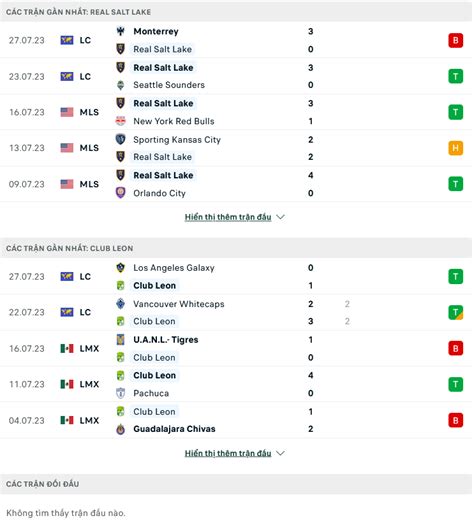Click the Pachuca team crest icon

point(120,393)
